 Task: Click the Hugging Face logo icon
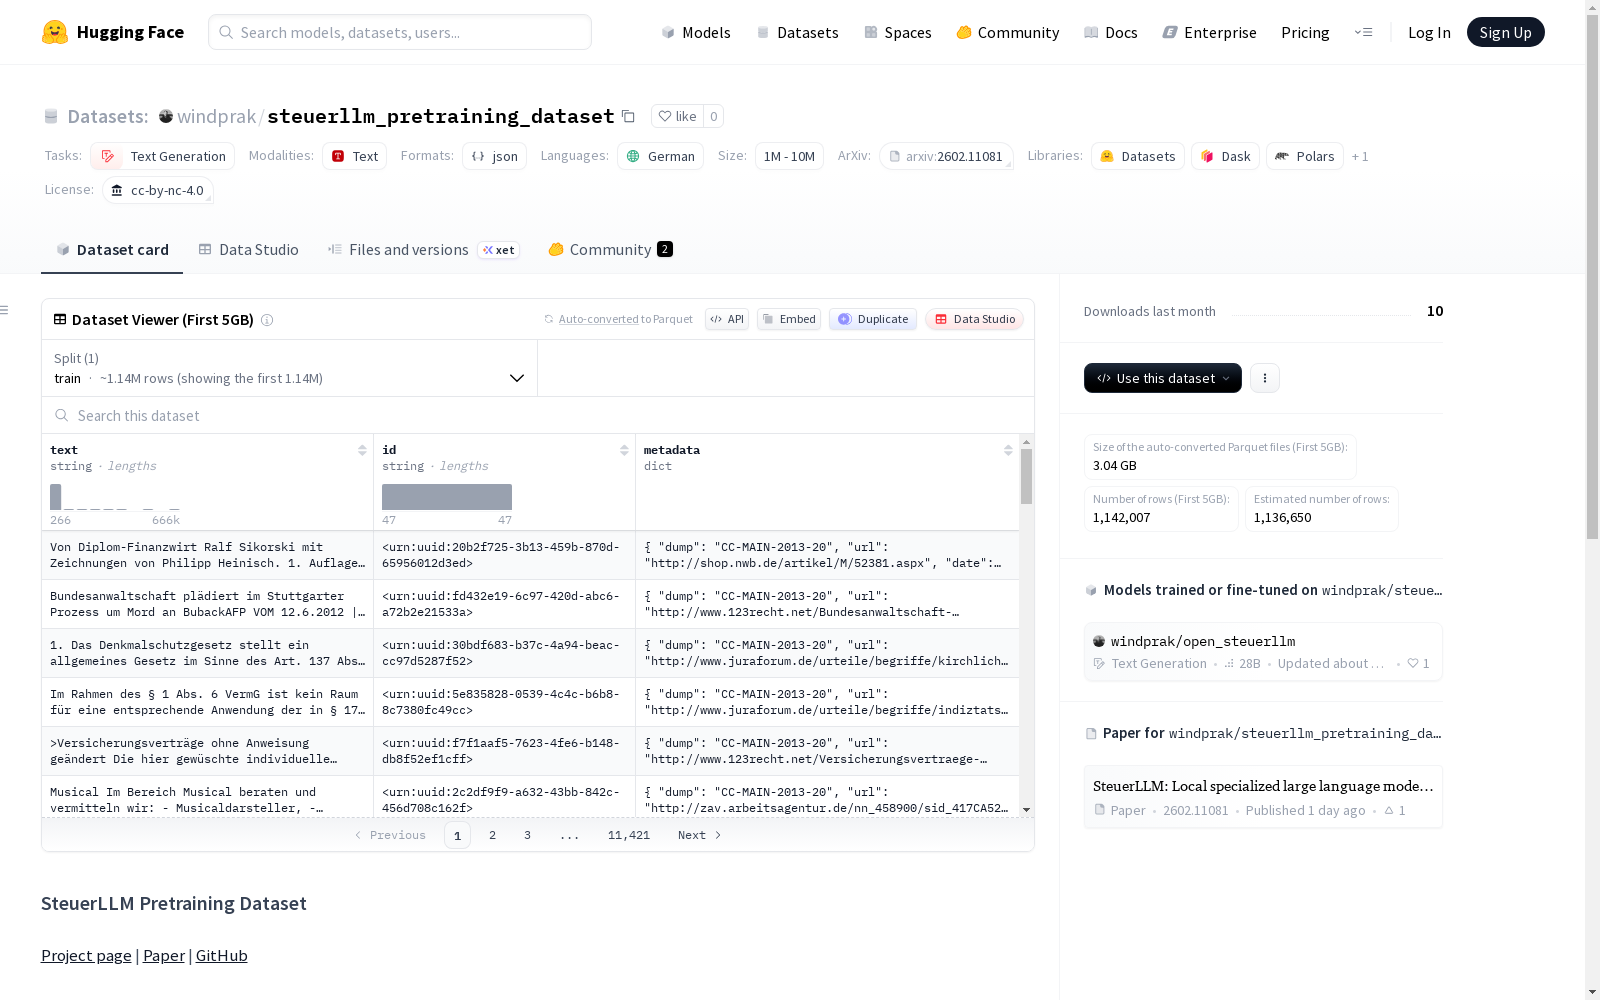[x=55, y=32]
